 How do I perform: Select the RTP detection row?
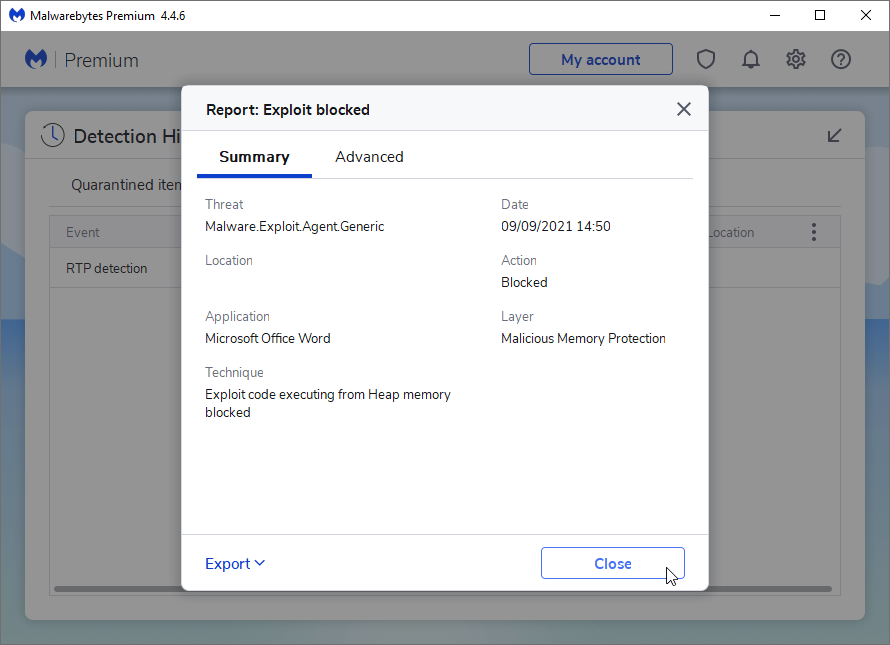tap(107, 268)
